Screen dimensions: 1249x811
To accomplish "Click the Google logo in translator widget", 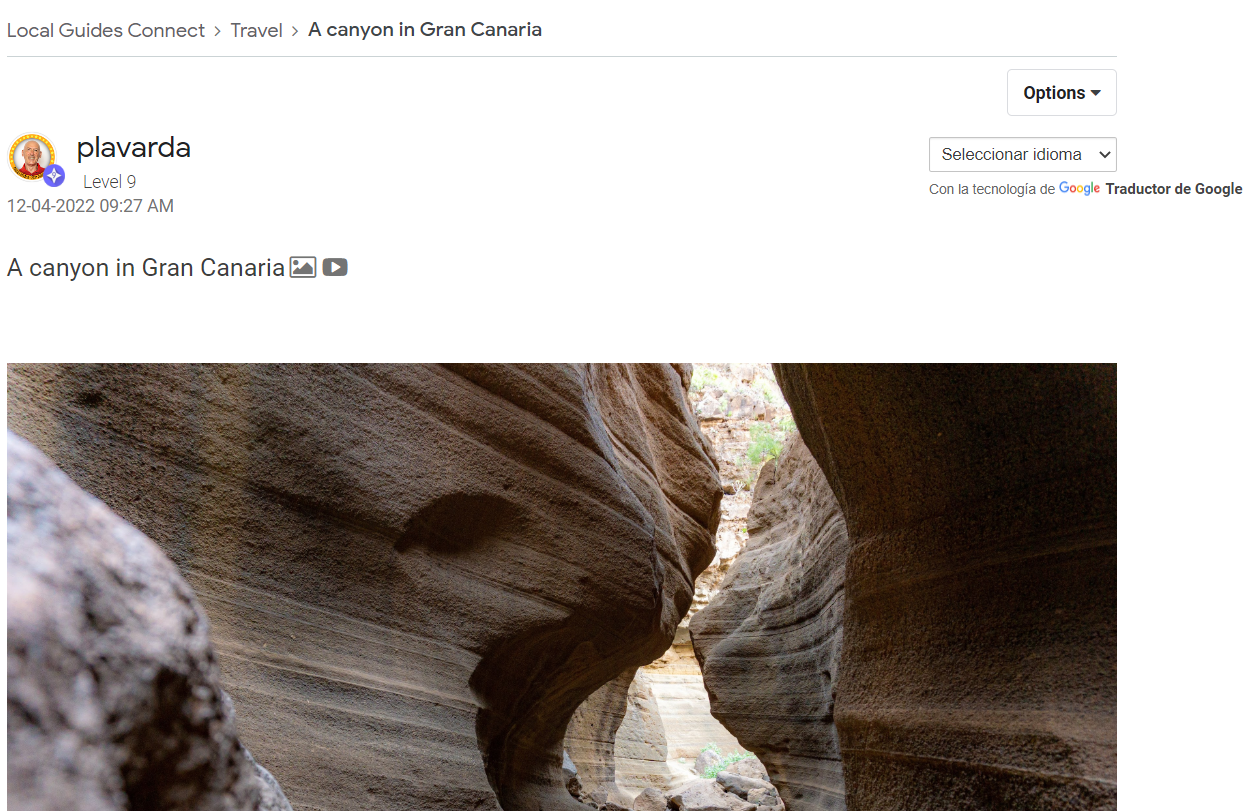I will click(1079, 189).
